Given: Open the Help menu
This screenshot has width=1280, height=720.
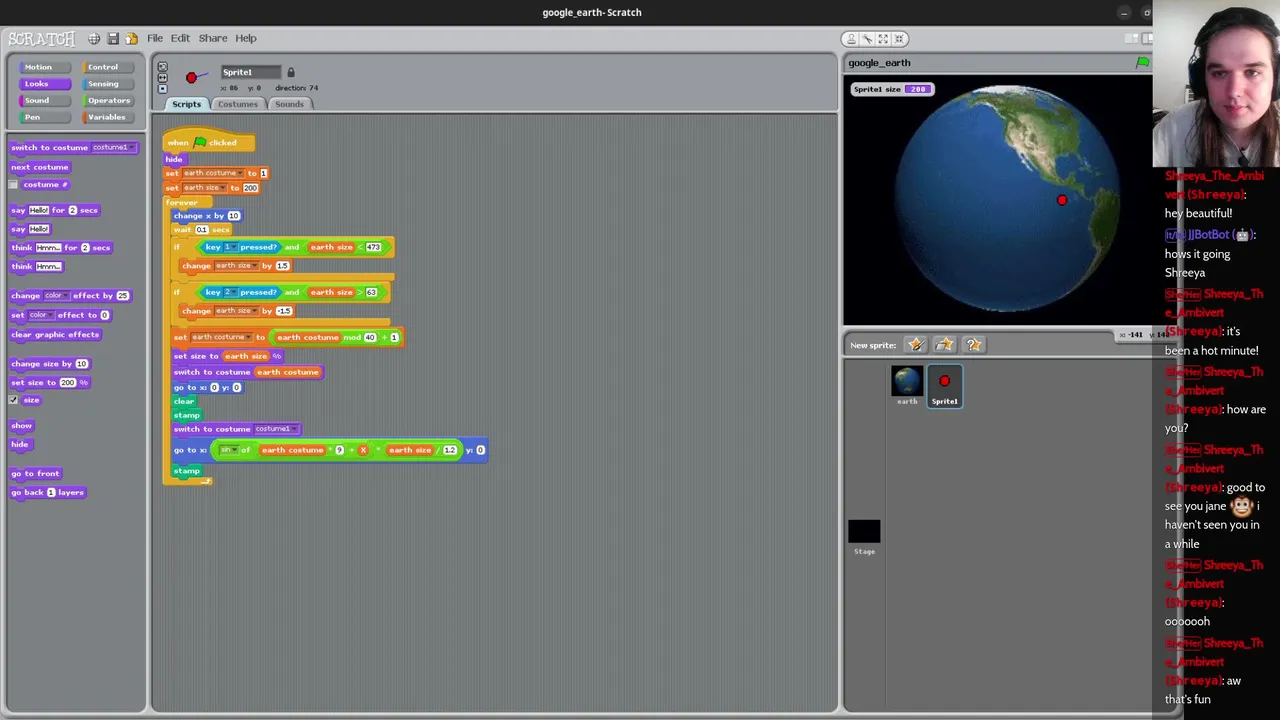Looking at the screenshot, I should (x=245, y=38).
